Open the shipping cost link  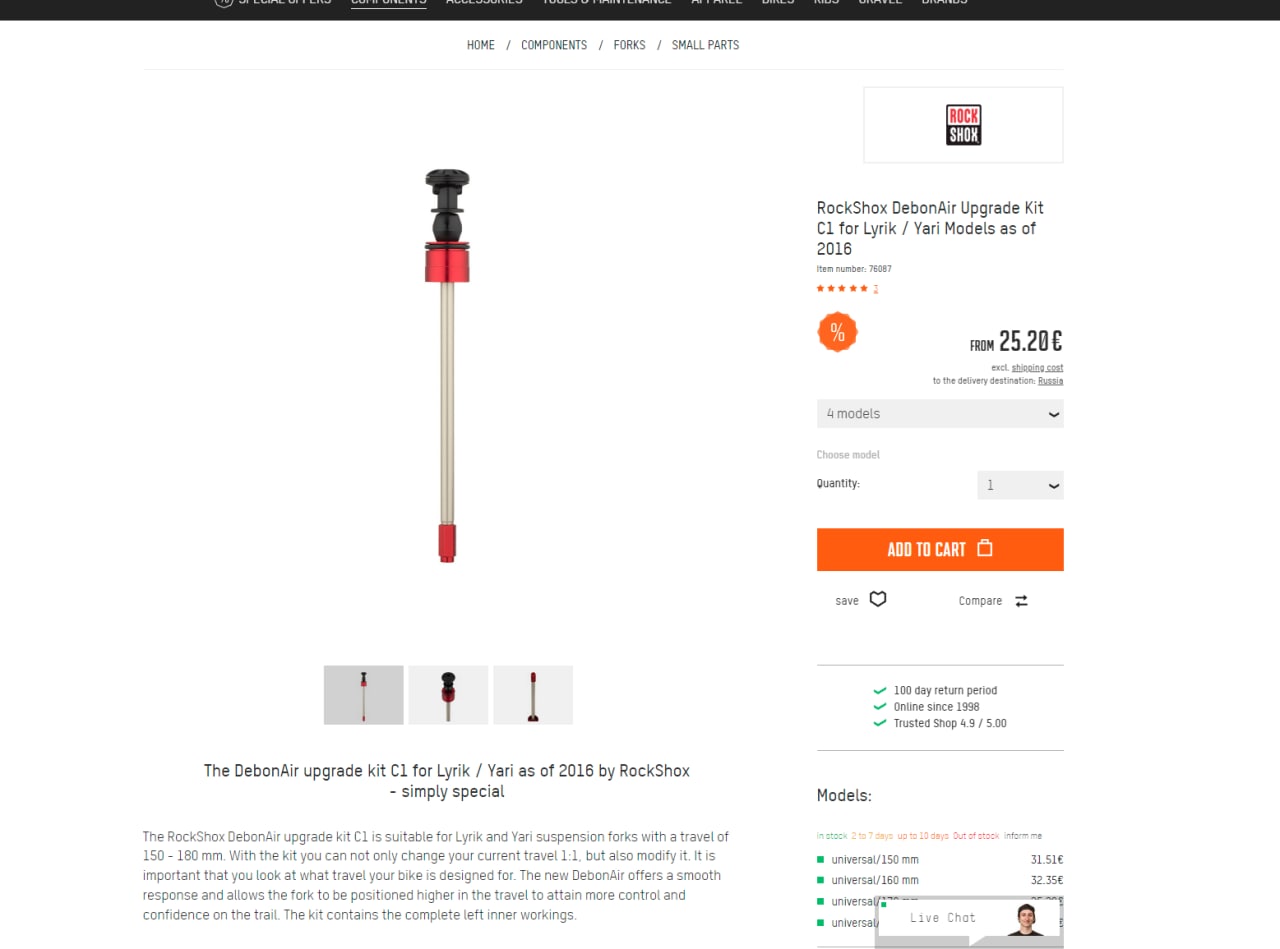pos(1037,368)
